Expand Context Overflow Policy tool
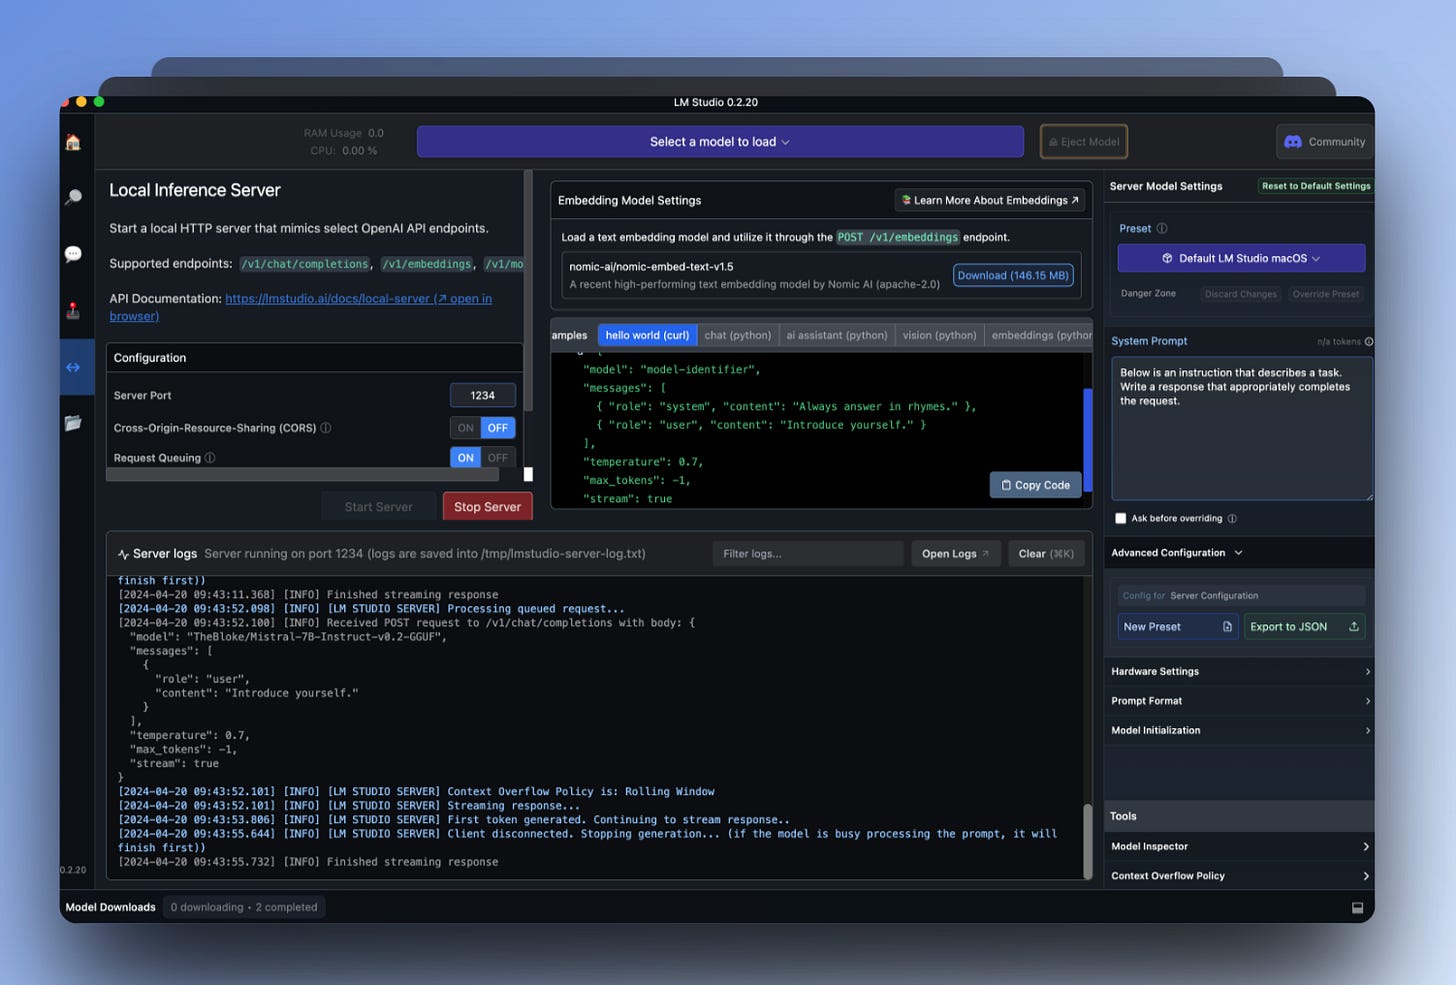 click(x=1240, y=876)
